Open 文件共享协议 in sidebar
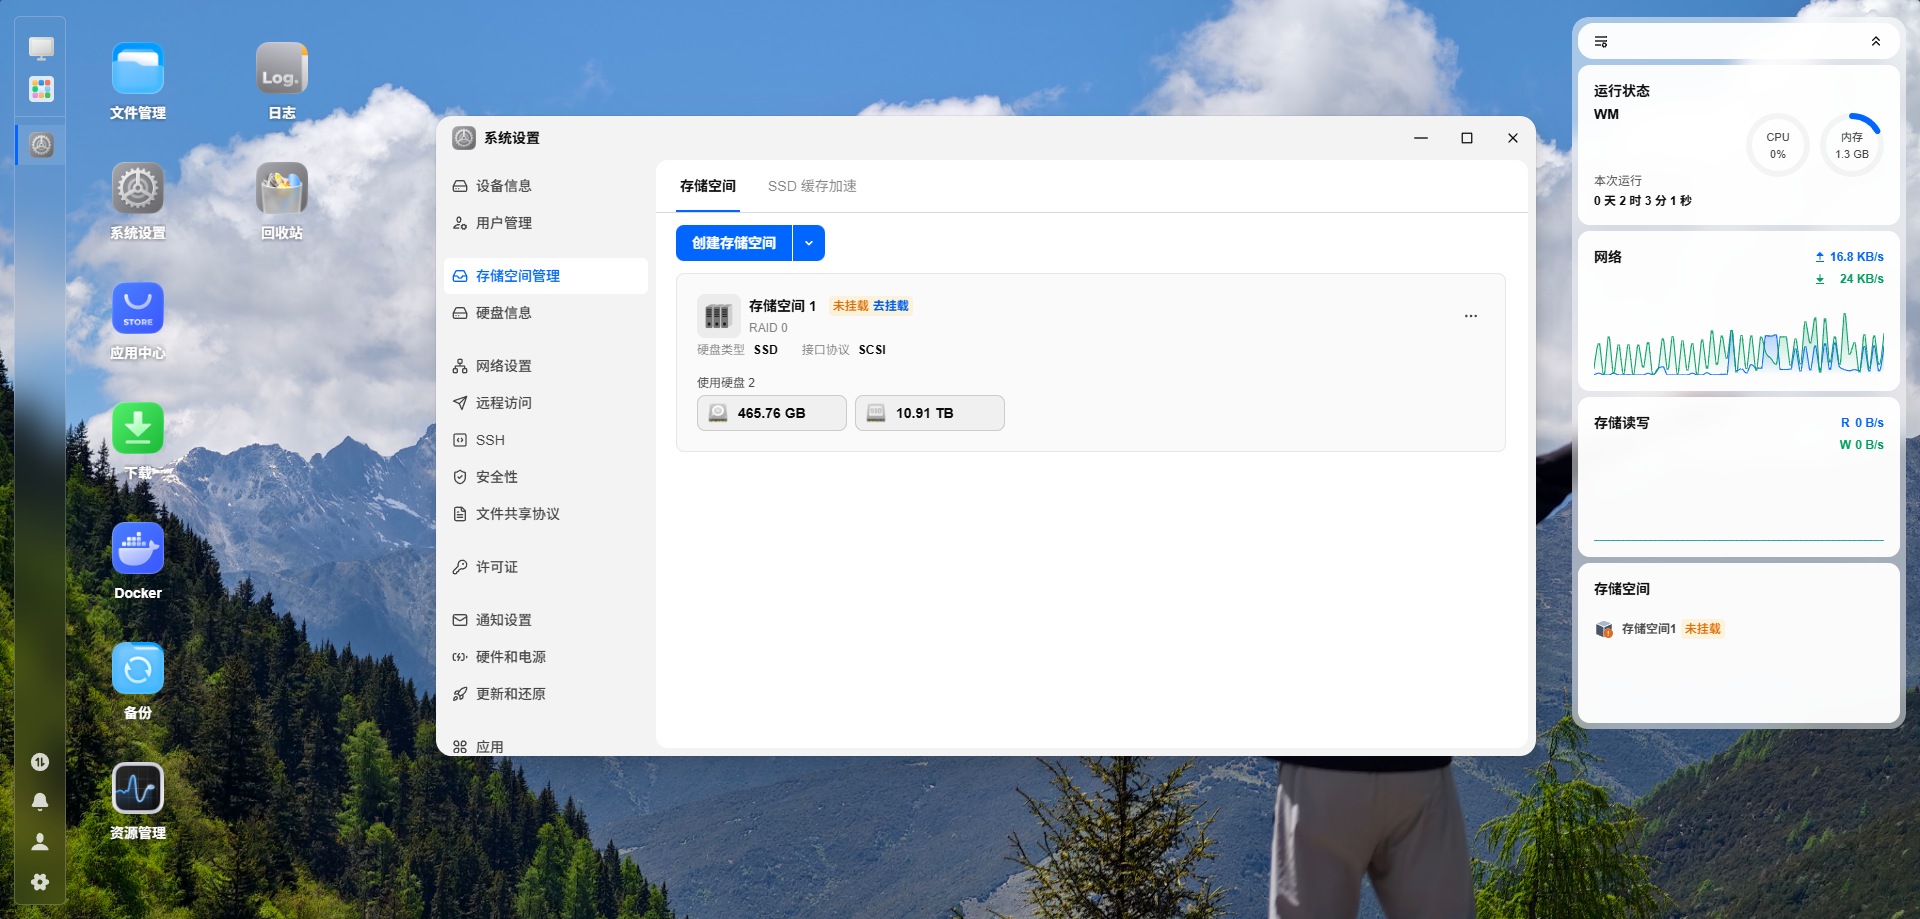Screen dimensions: 1920x919 tap(546, 514)
